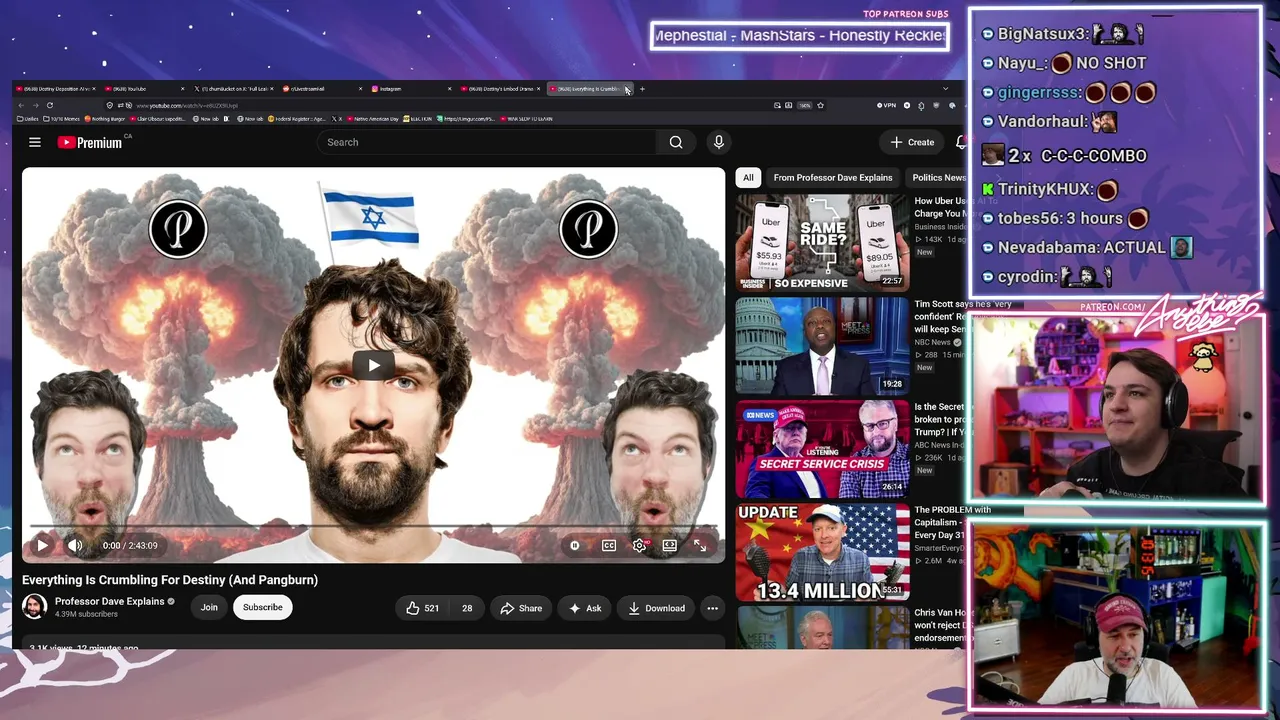The width and height of the screenshot is (1280, 720).
Task: Dislike the video showing 28
Action: tap(466, 608)
